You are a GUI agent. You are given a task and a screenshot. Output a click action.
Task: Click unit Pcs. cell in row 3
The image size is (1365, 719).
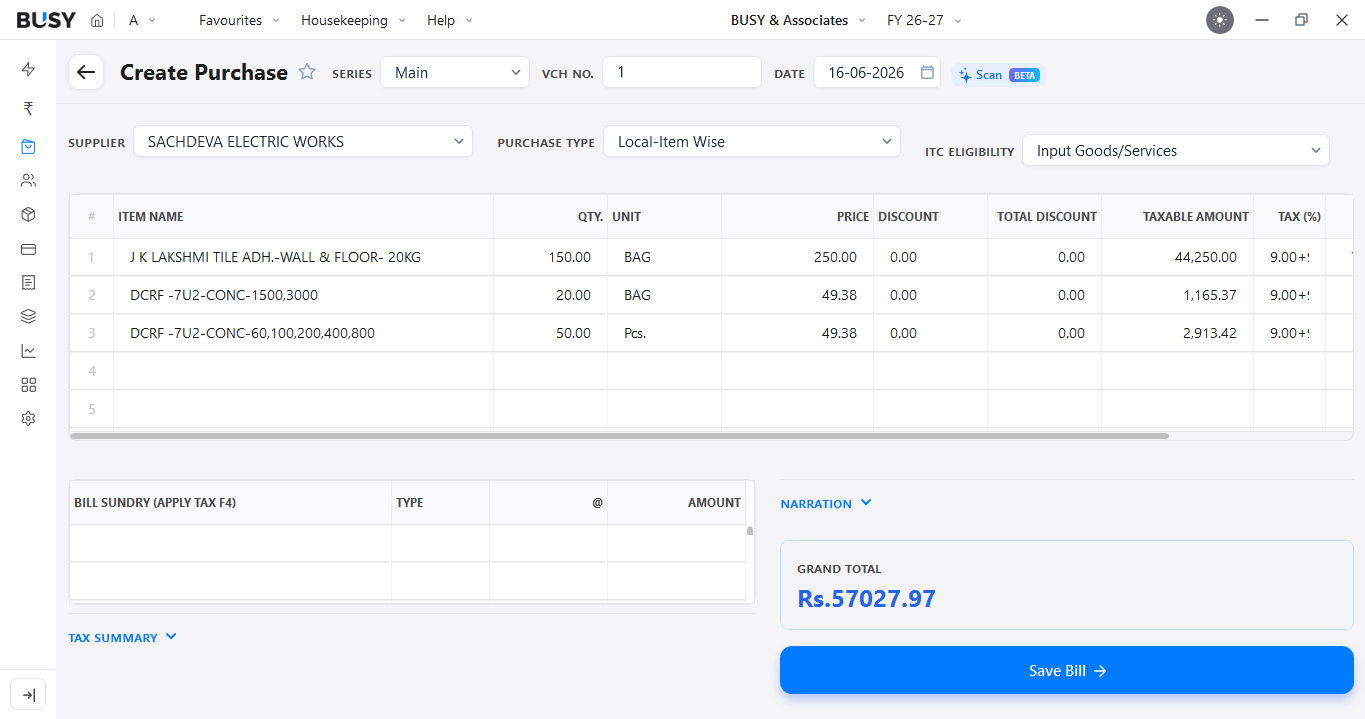(664, 333)
